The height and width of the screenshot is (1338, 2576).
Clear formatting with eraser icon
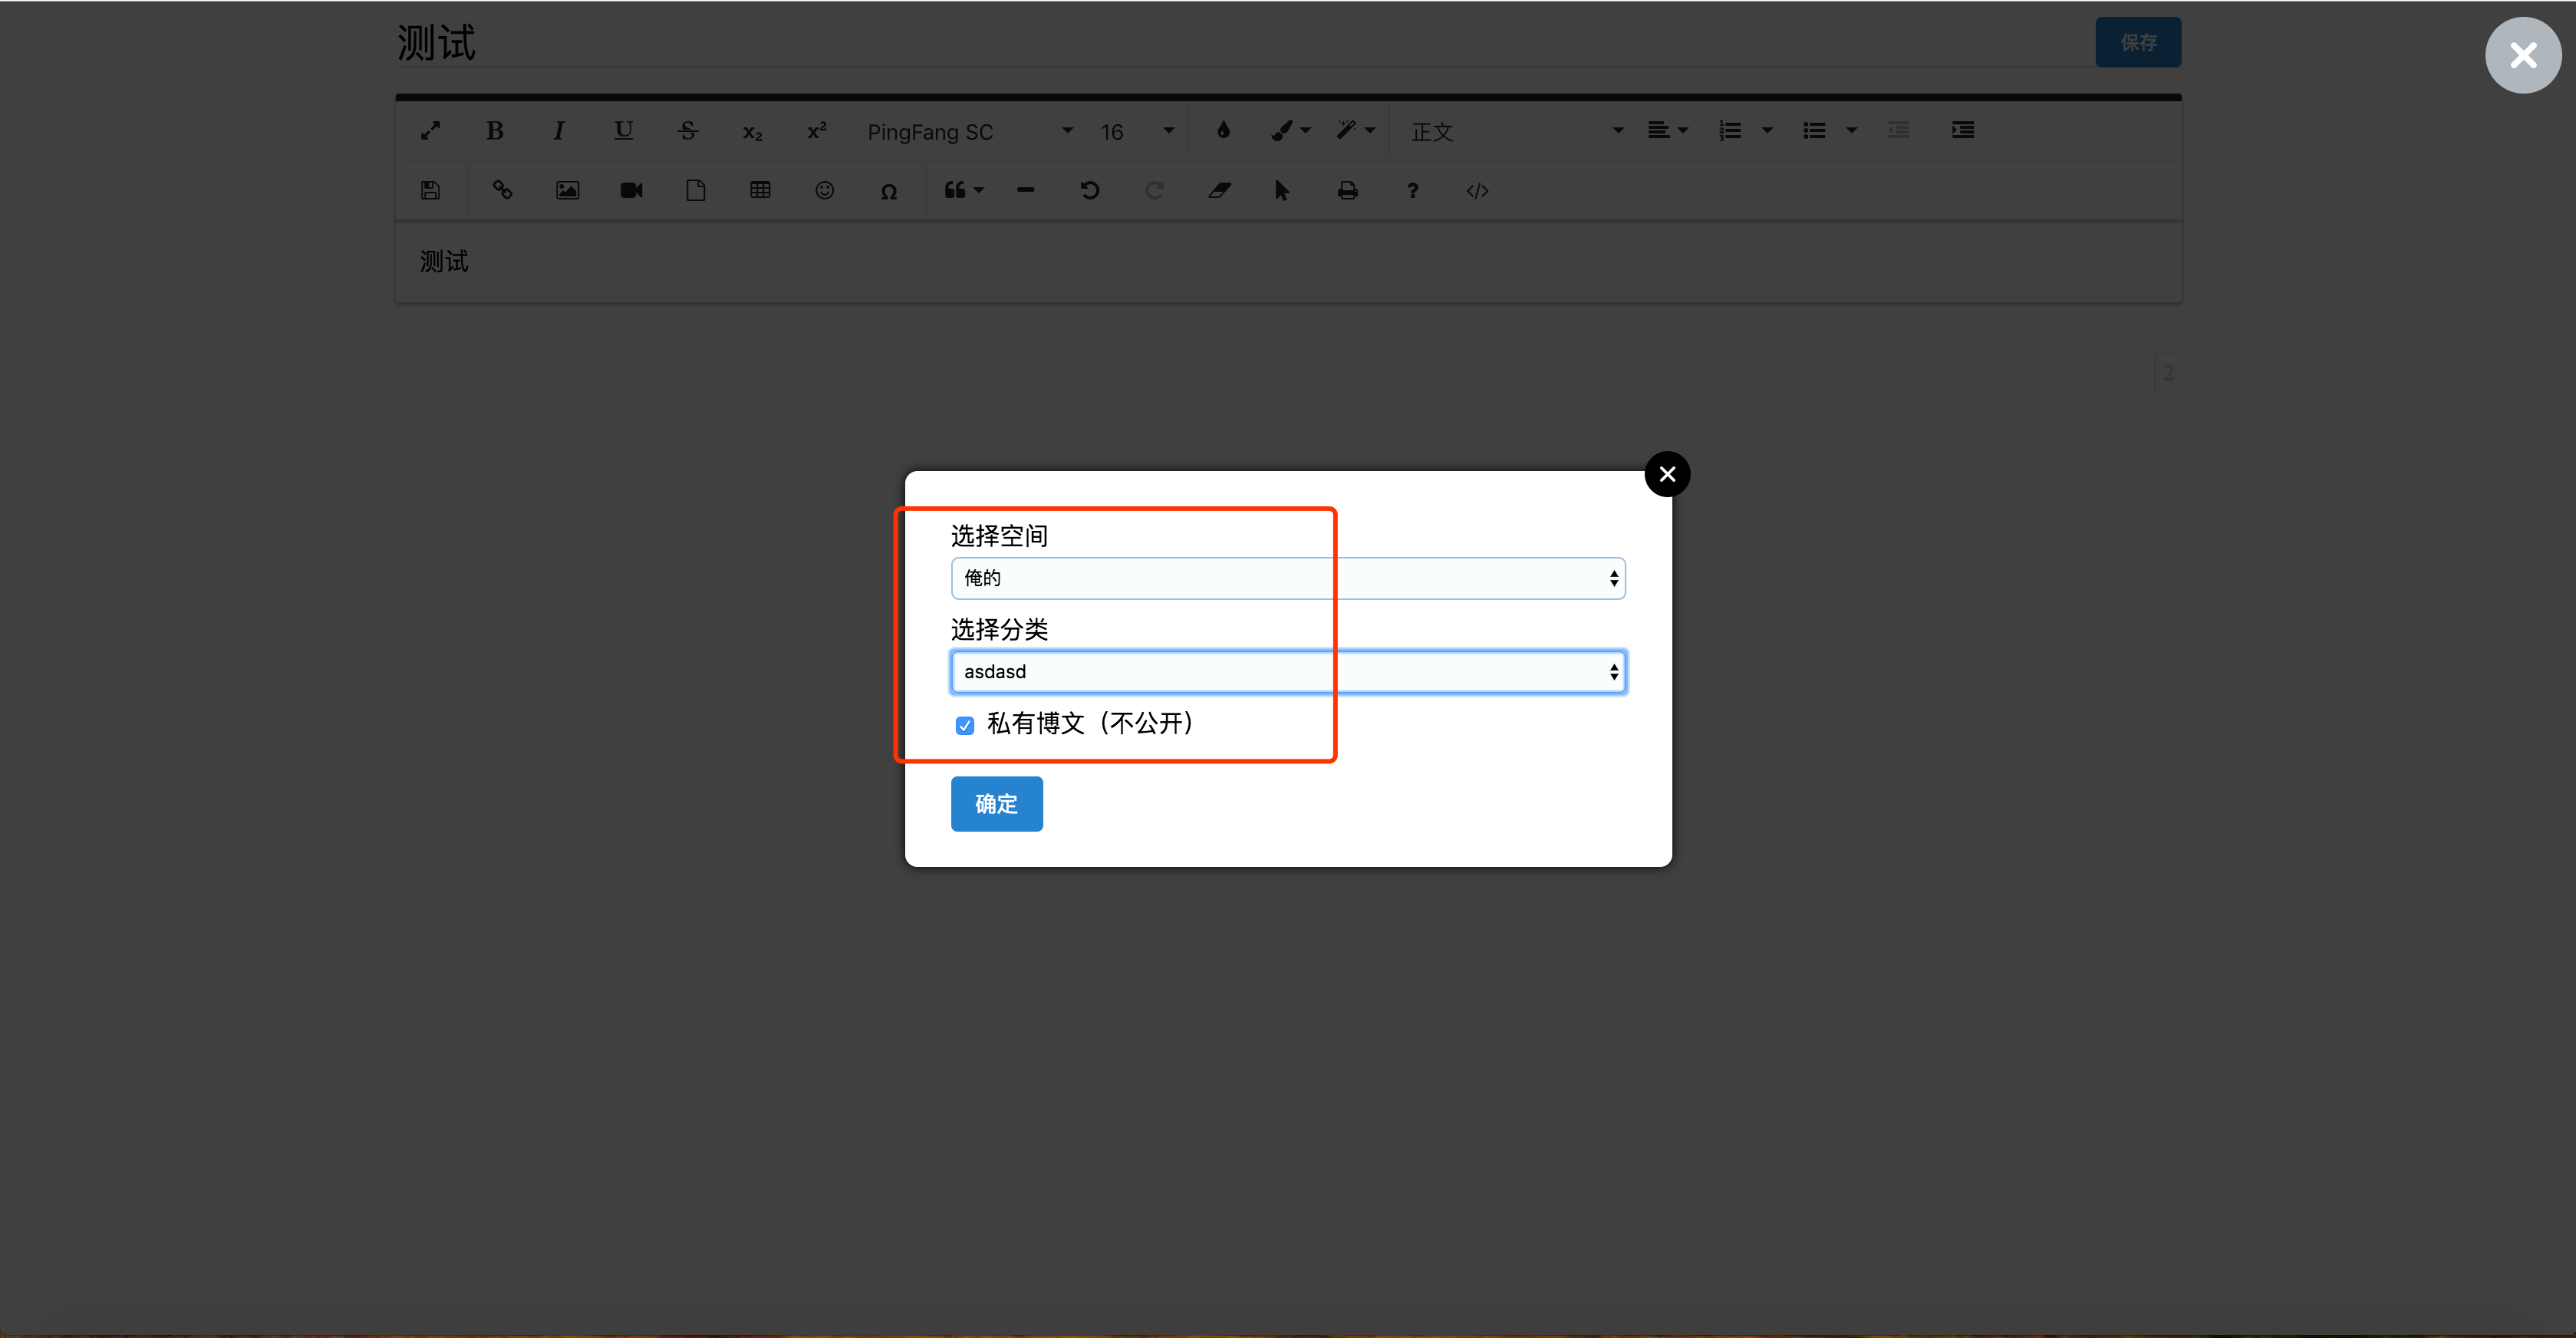[1219, 190]
